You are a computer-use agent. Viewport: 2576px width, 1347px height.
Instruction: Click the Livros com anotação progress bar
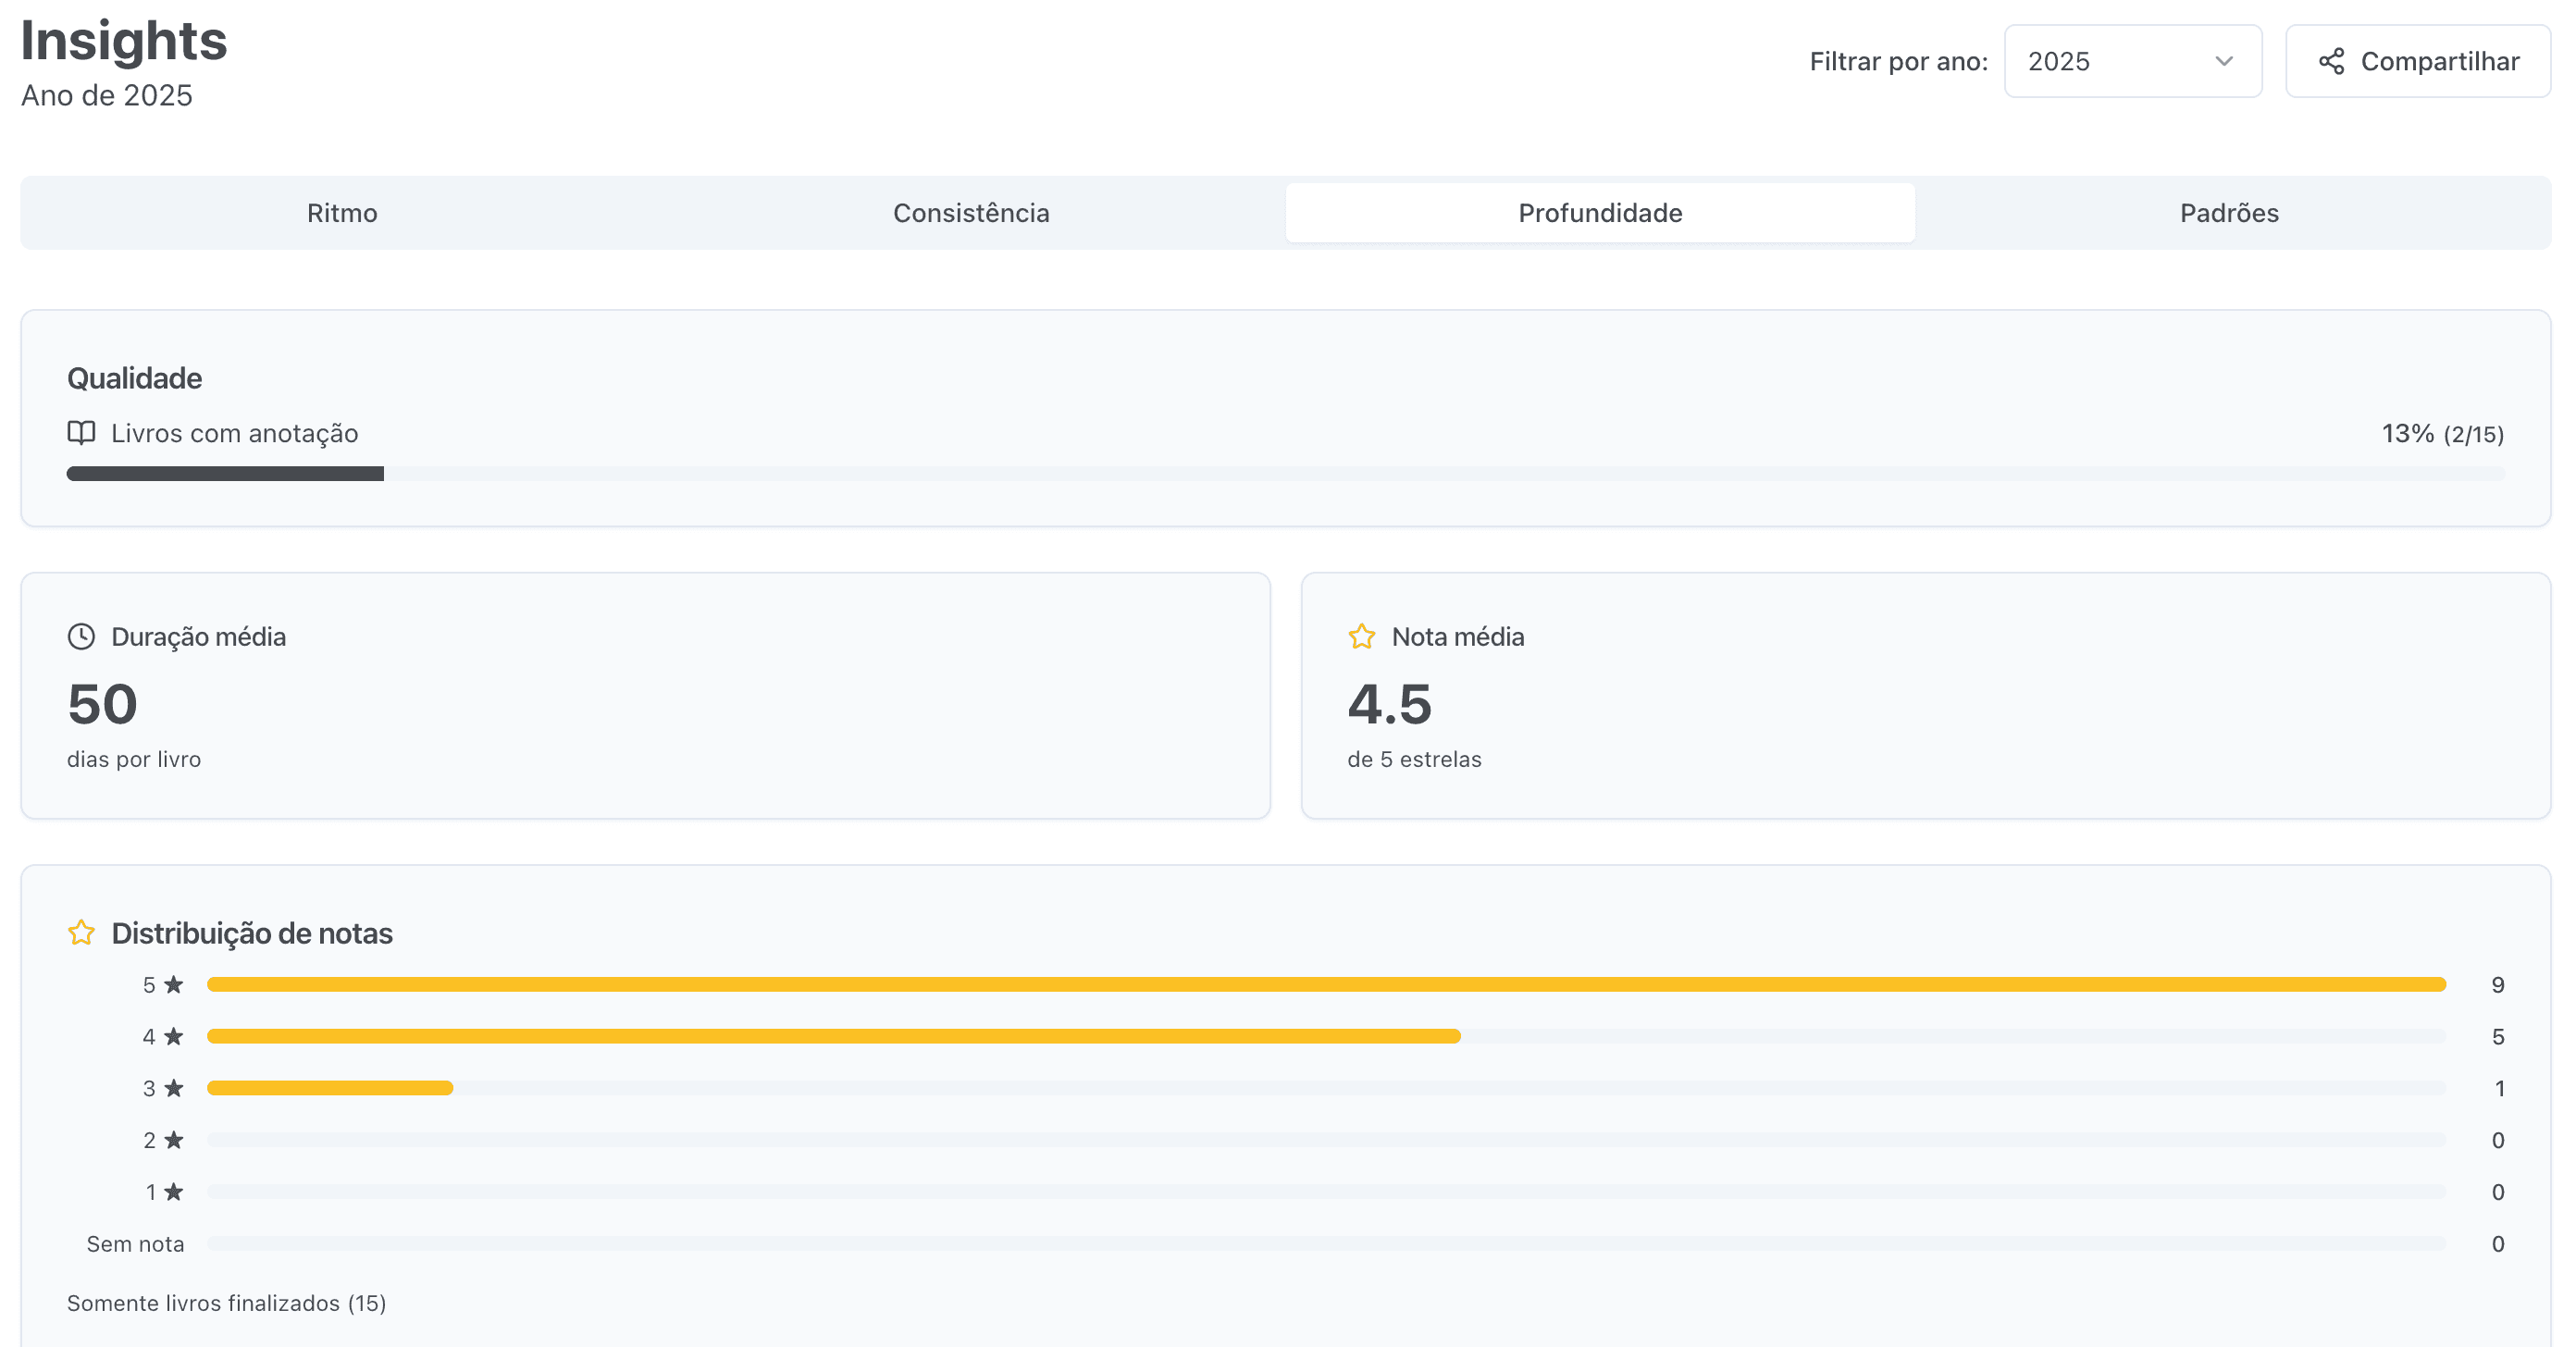[1286, 474]
